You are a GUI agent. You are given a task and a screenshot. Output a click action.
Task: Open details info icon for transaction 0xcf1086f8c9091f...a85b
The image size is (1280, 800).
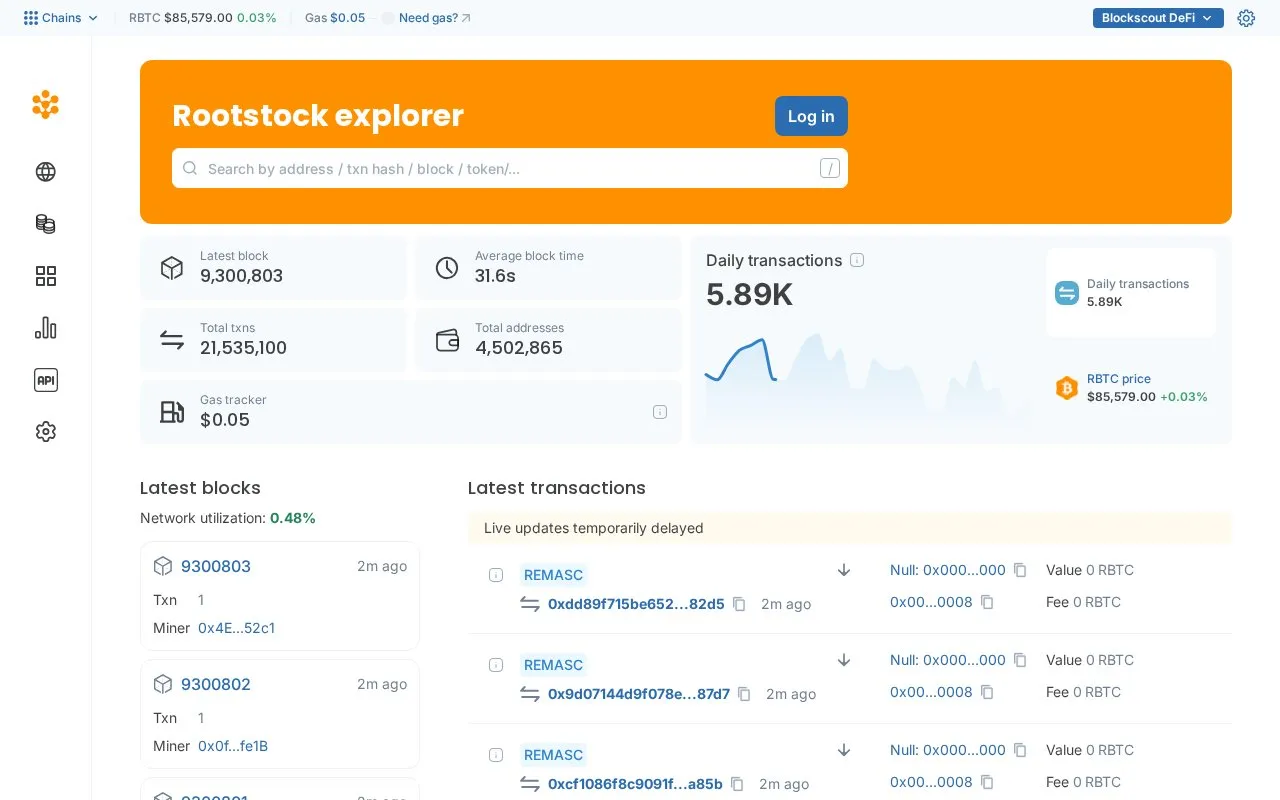coord(496,755)
